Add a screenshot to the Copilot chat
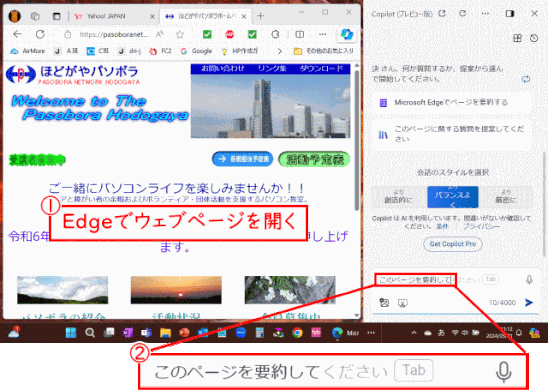Image resolution: width=548 pixels, height=390 pixels. [403, 303]
